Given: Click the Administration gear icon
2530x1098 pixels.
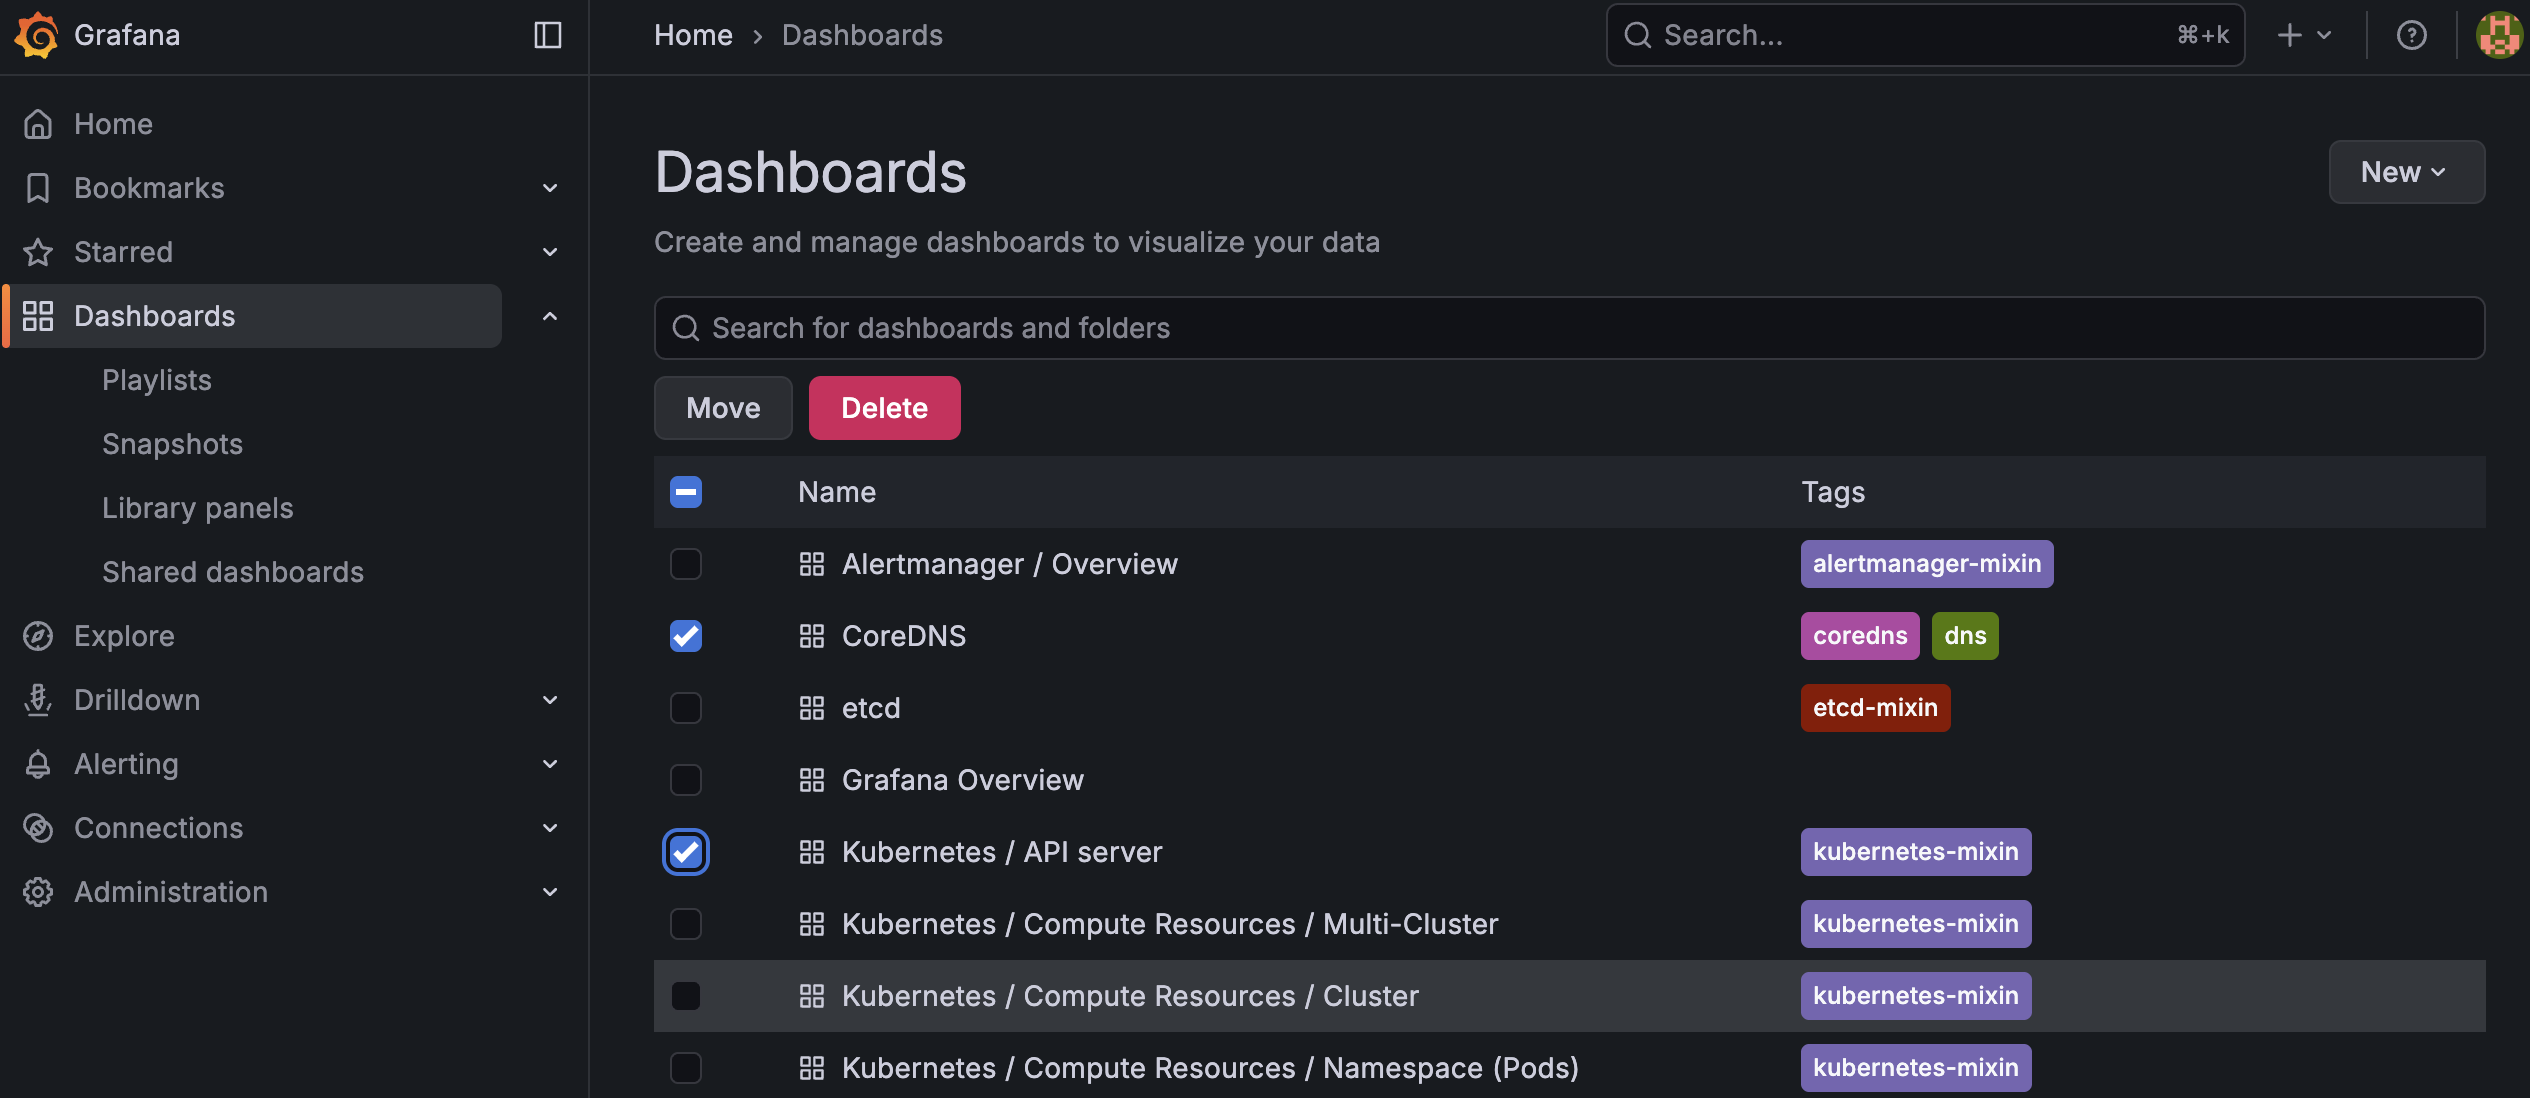Looking at the screenshot, I should click(38, 892).
